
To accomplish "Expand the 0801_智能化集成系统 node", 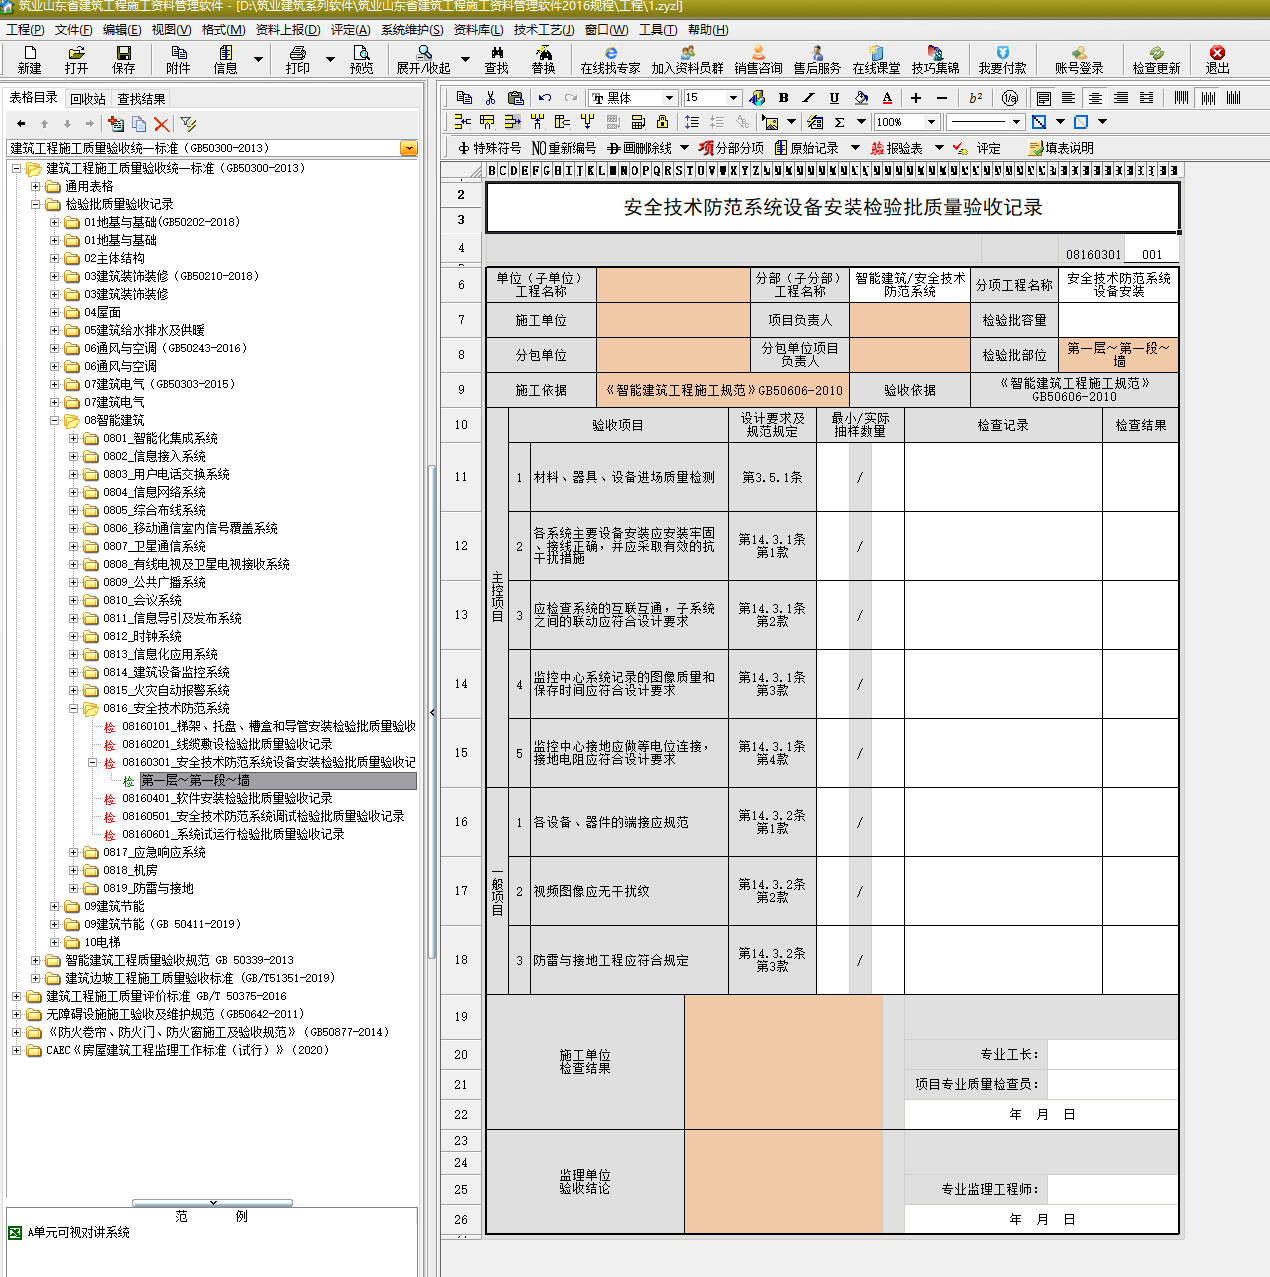I will click(74, 438).
